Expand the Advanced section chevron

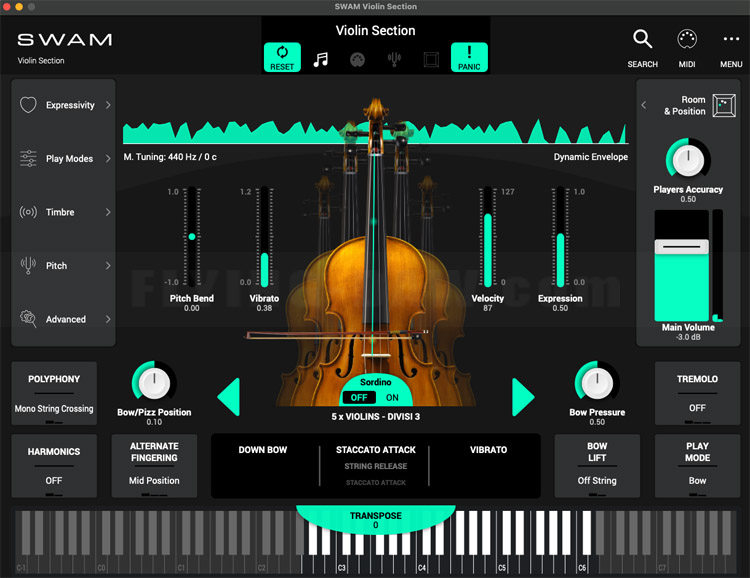[108, 319]
